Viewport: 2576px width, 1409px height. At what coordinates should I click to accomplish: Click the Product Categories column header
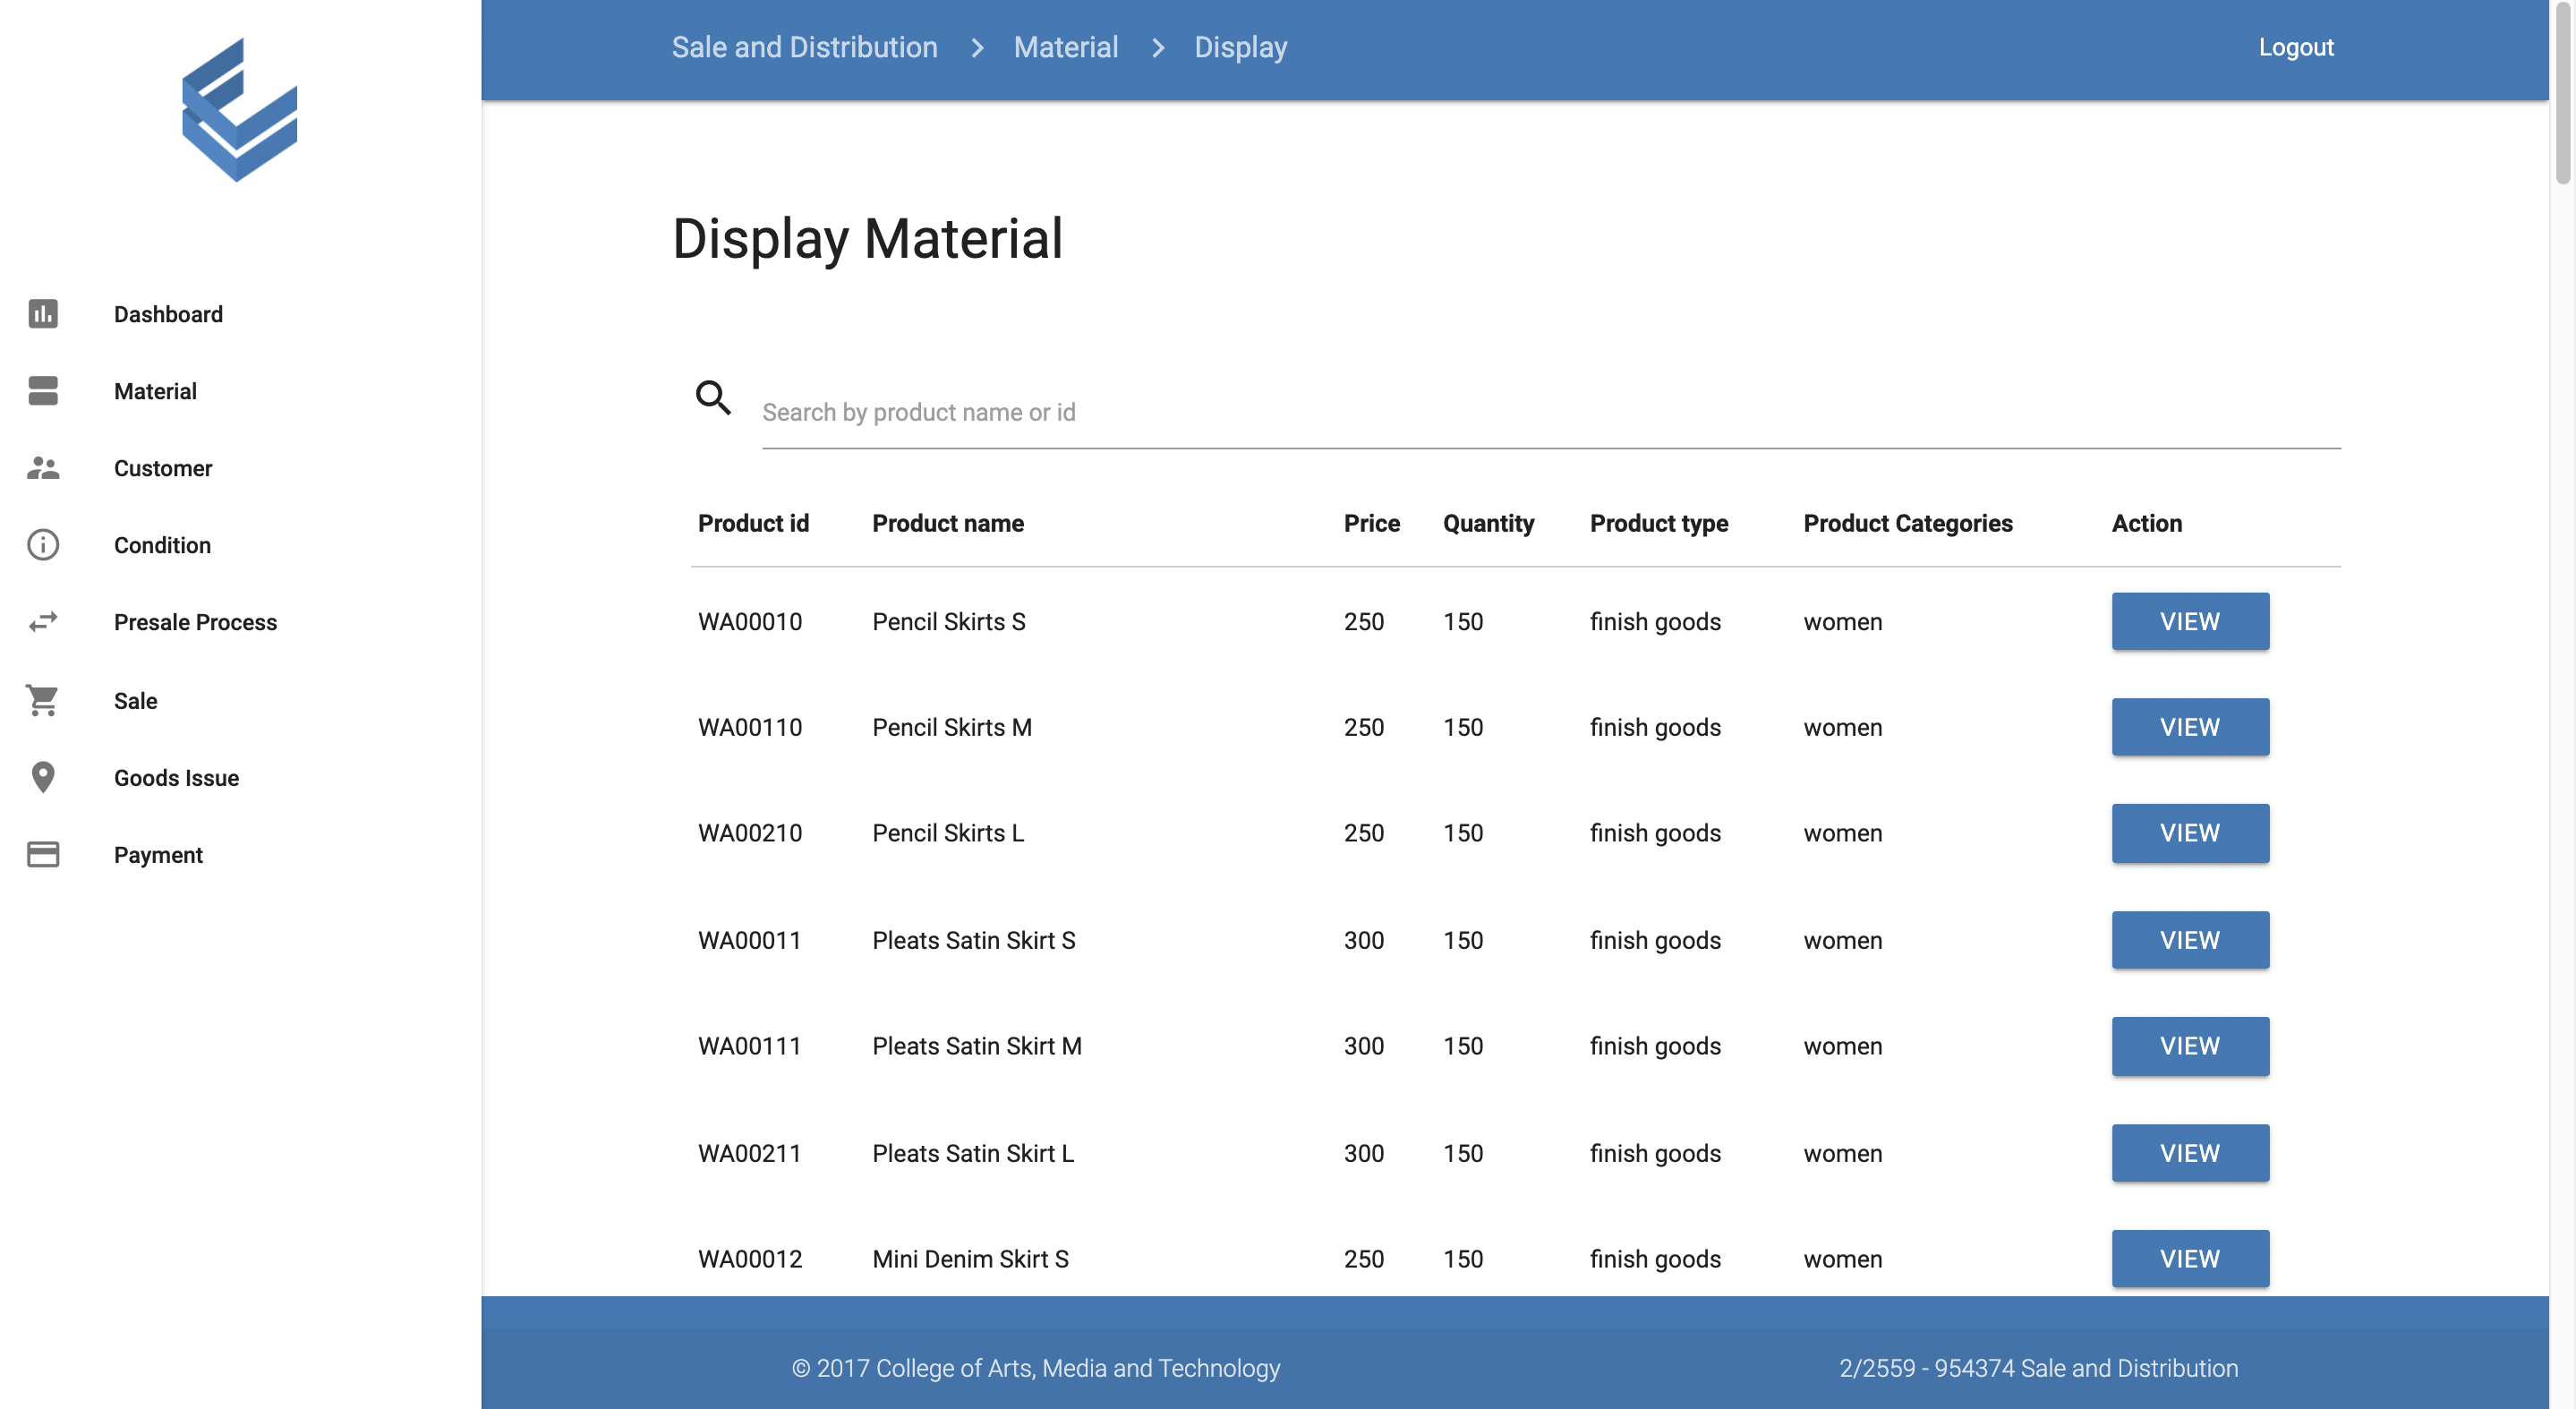tap(1908, 523)
